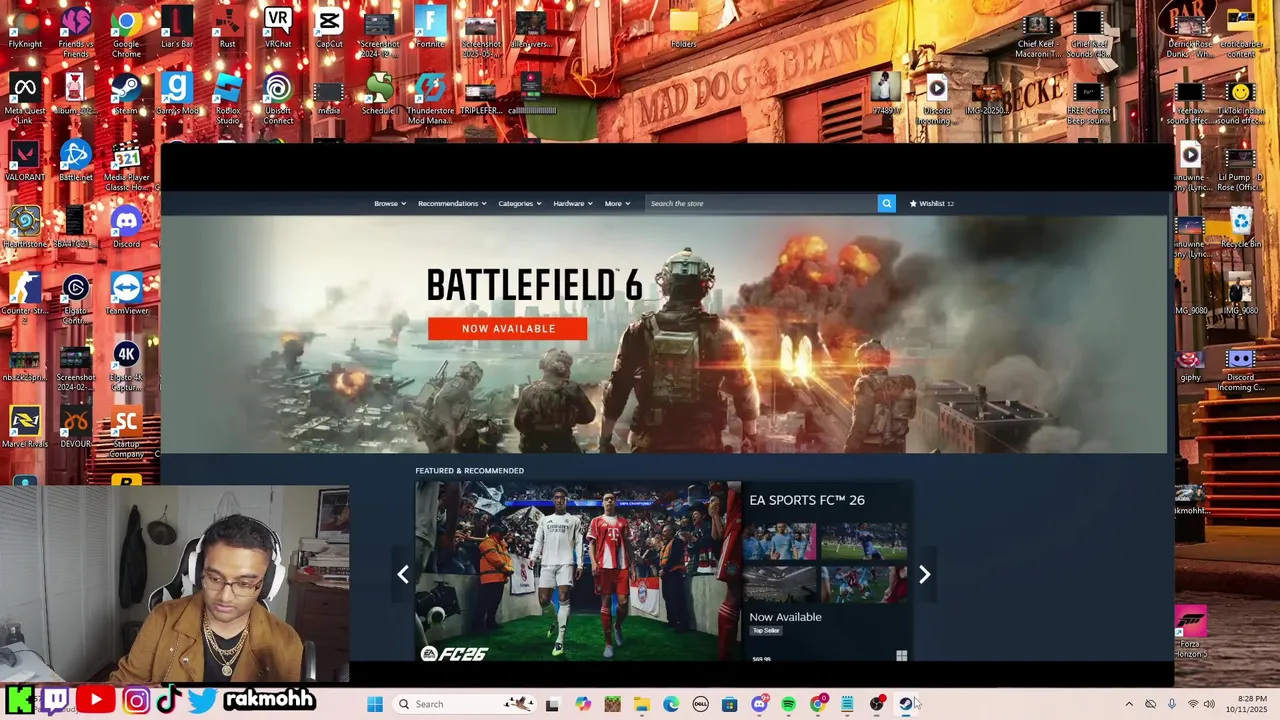Select the CapCut desktop shortcut
Viewport: 1280px width, 720px height.
pyautogui.click(x=329, y=28)
